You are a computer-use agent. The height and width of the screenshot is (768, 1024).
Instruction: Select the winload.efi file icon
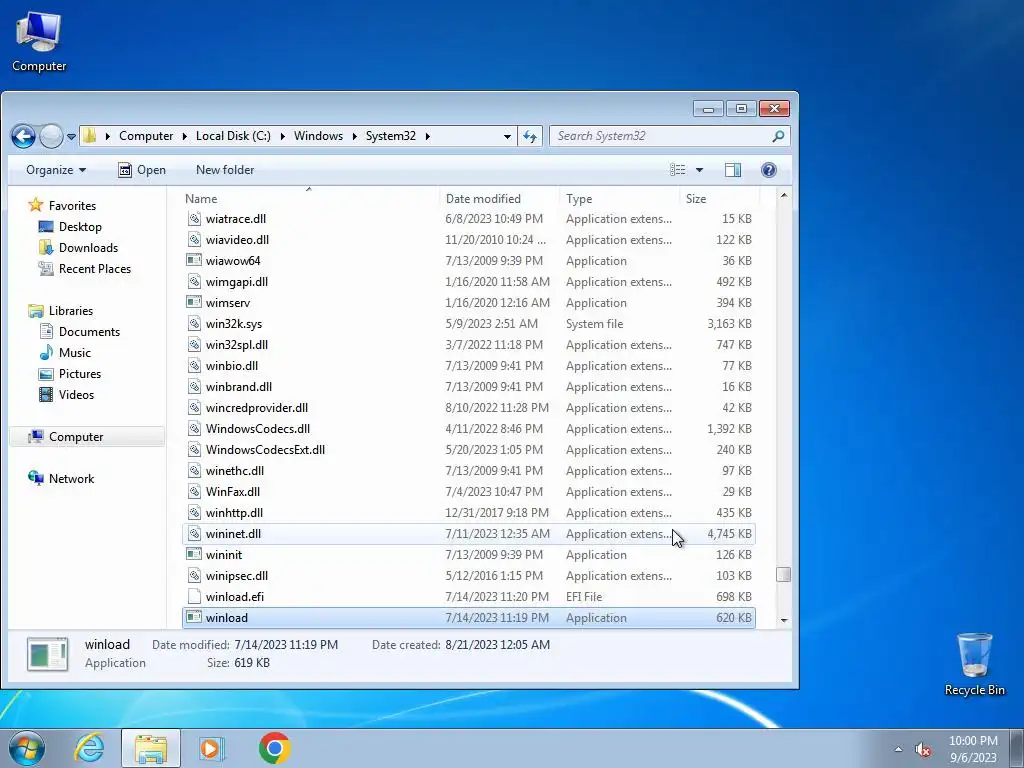click(194, 596)
